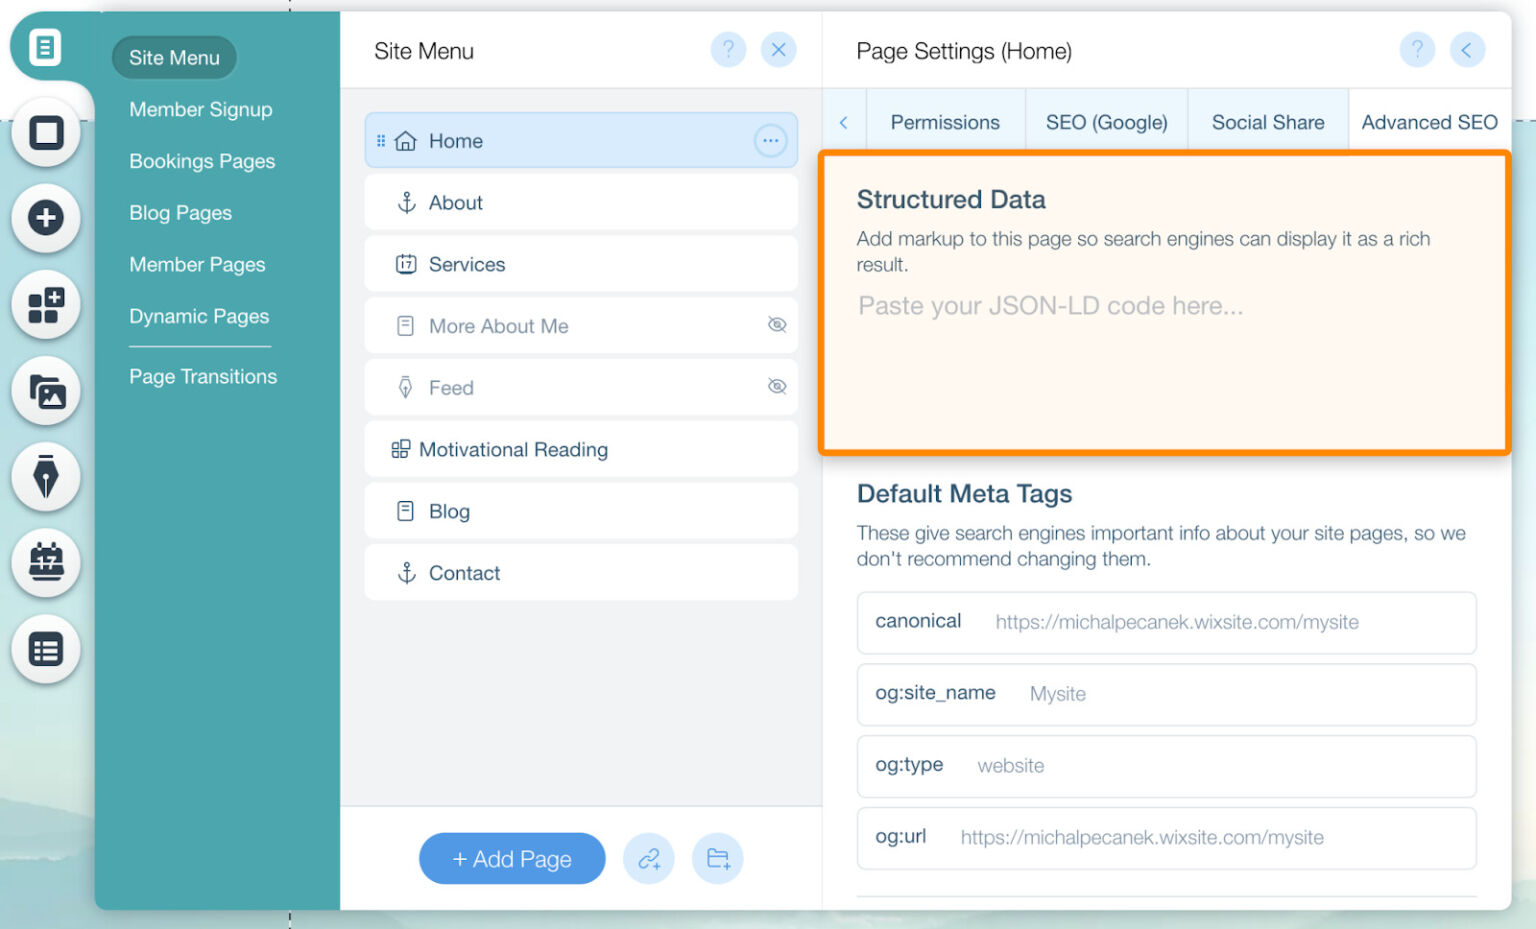Click the add link button near Add Page

click(x=649, y=858)
